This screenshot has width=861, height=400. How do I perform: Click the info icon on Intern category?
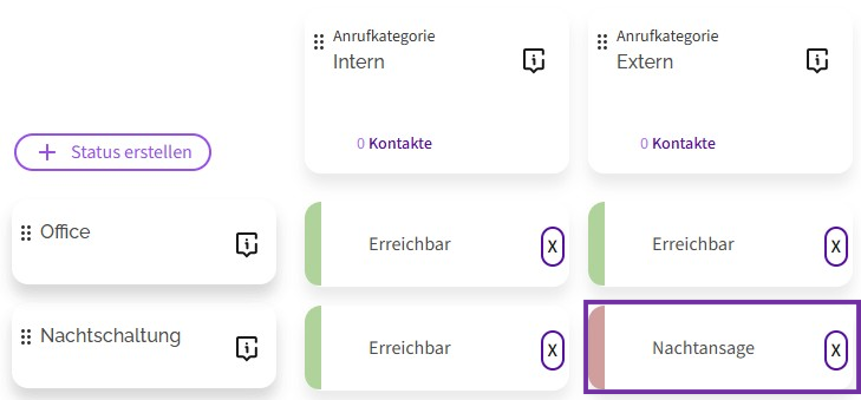coord(535,62)
